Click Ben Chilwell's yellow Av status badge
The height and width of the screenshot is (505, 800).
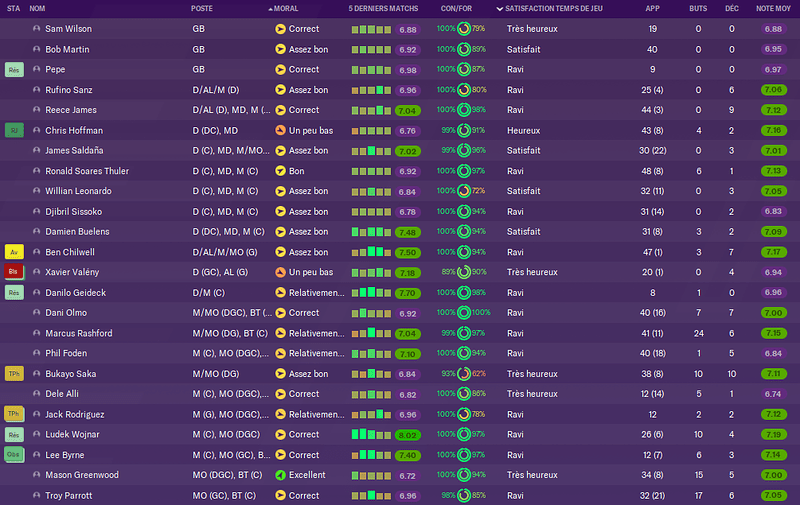tap(14, 252)
